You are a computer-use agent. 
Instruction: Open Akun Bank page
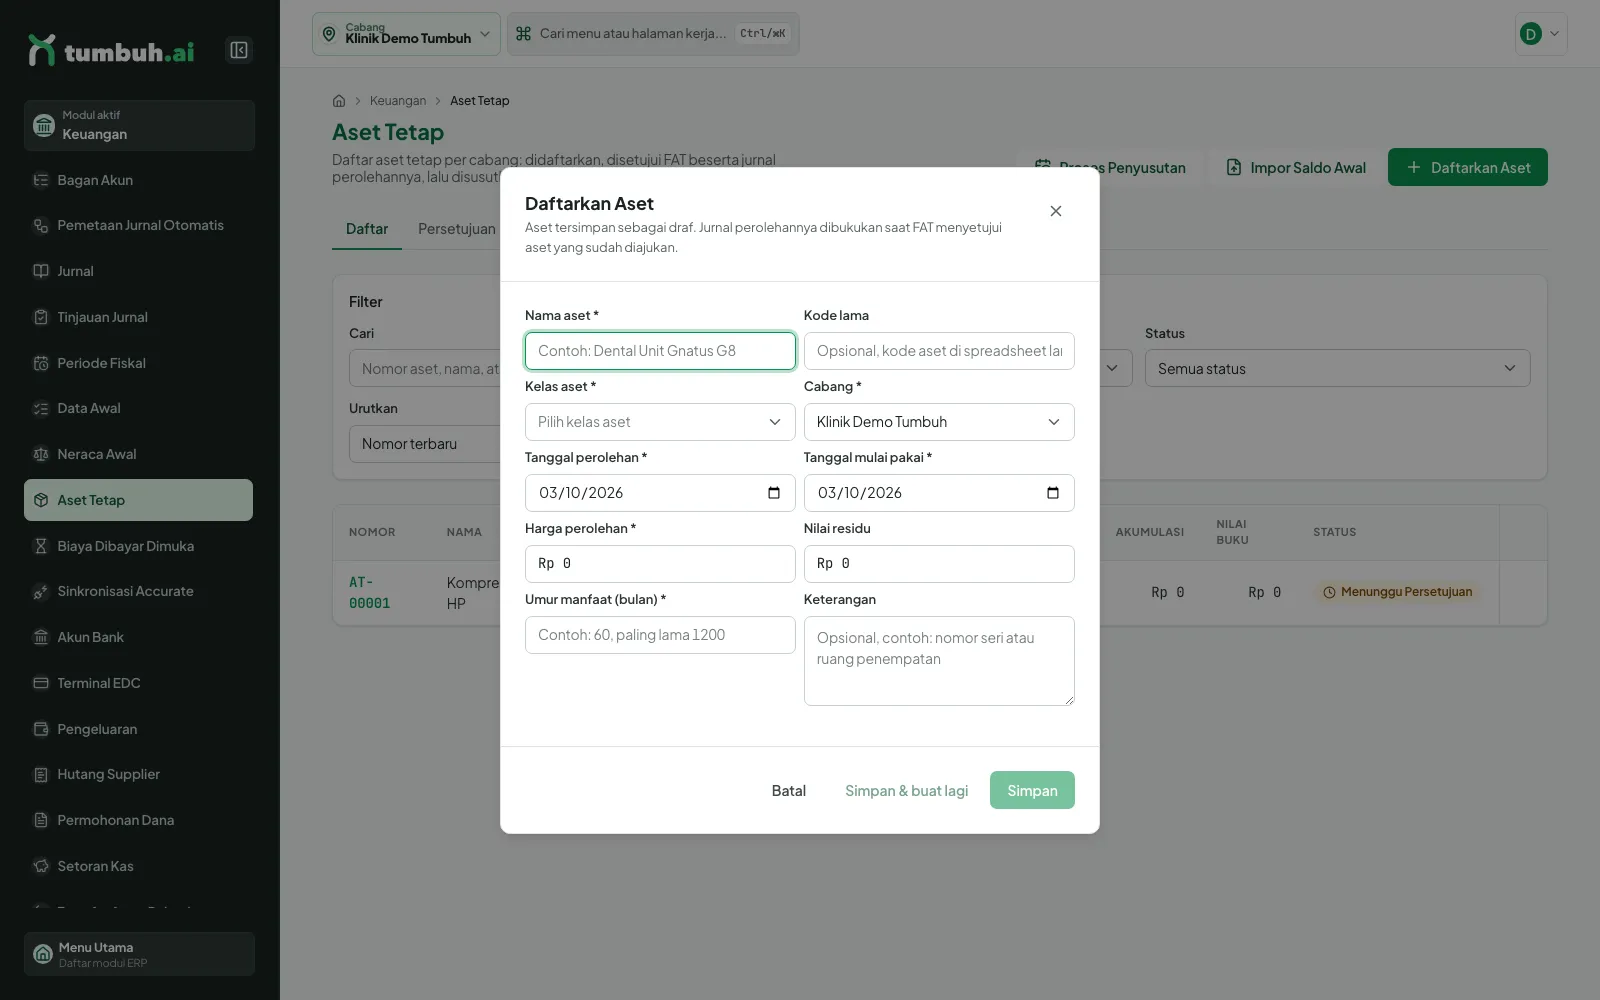pyautogui.click(x=139, y=637)
